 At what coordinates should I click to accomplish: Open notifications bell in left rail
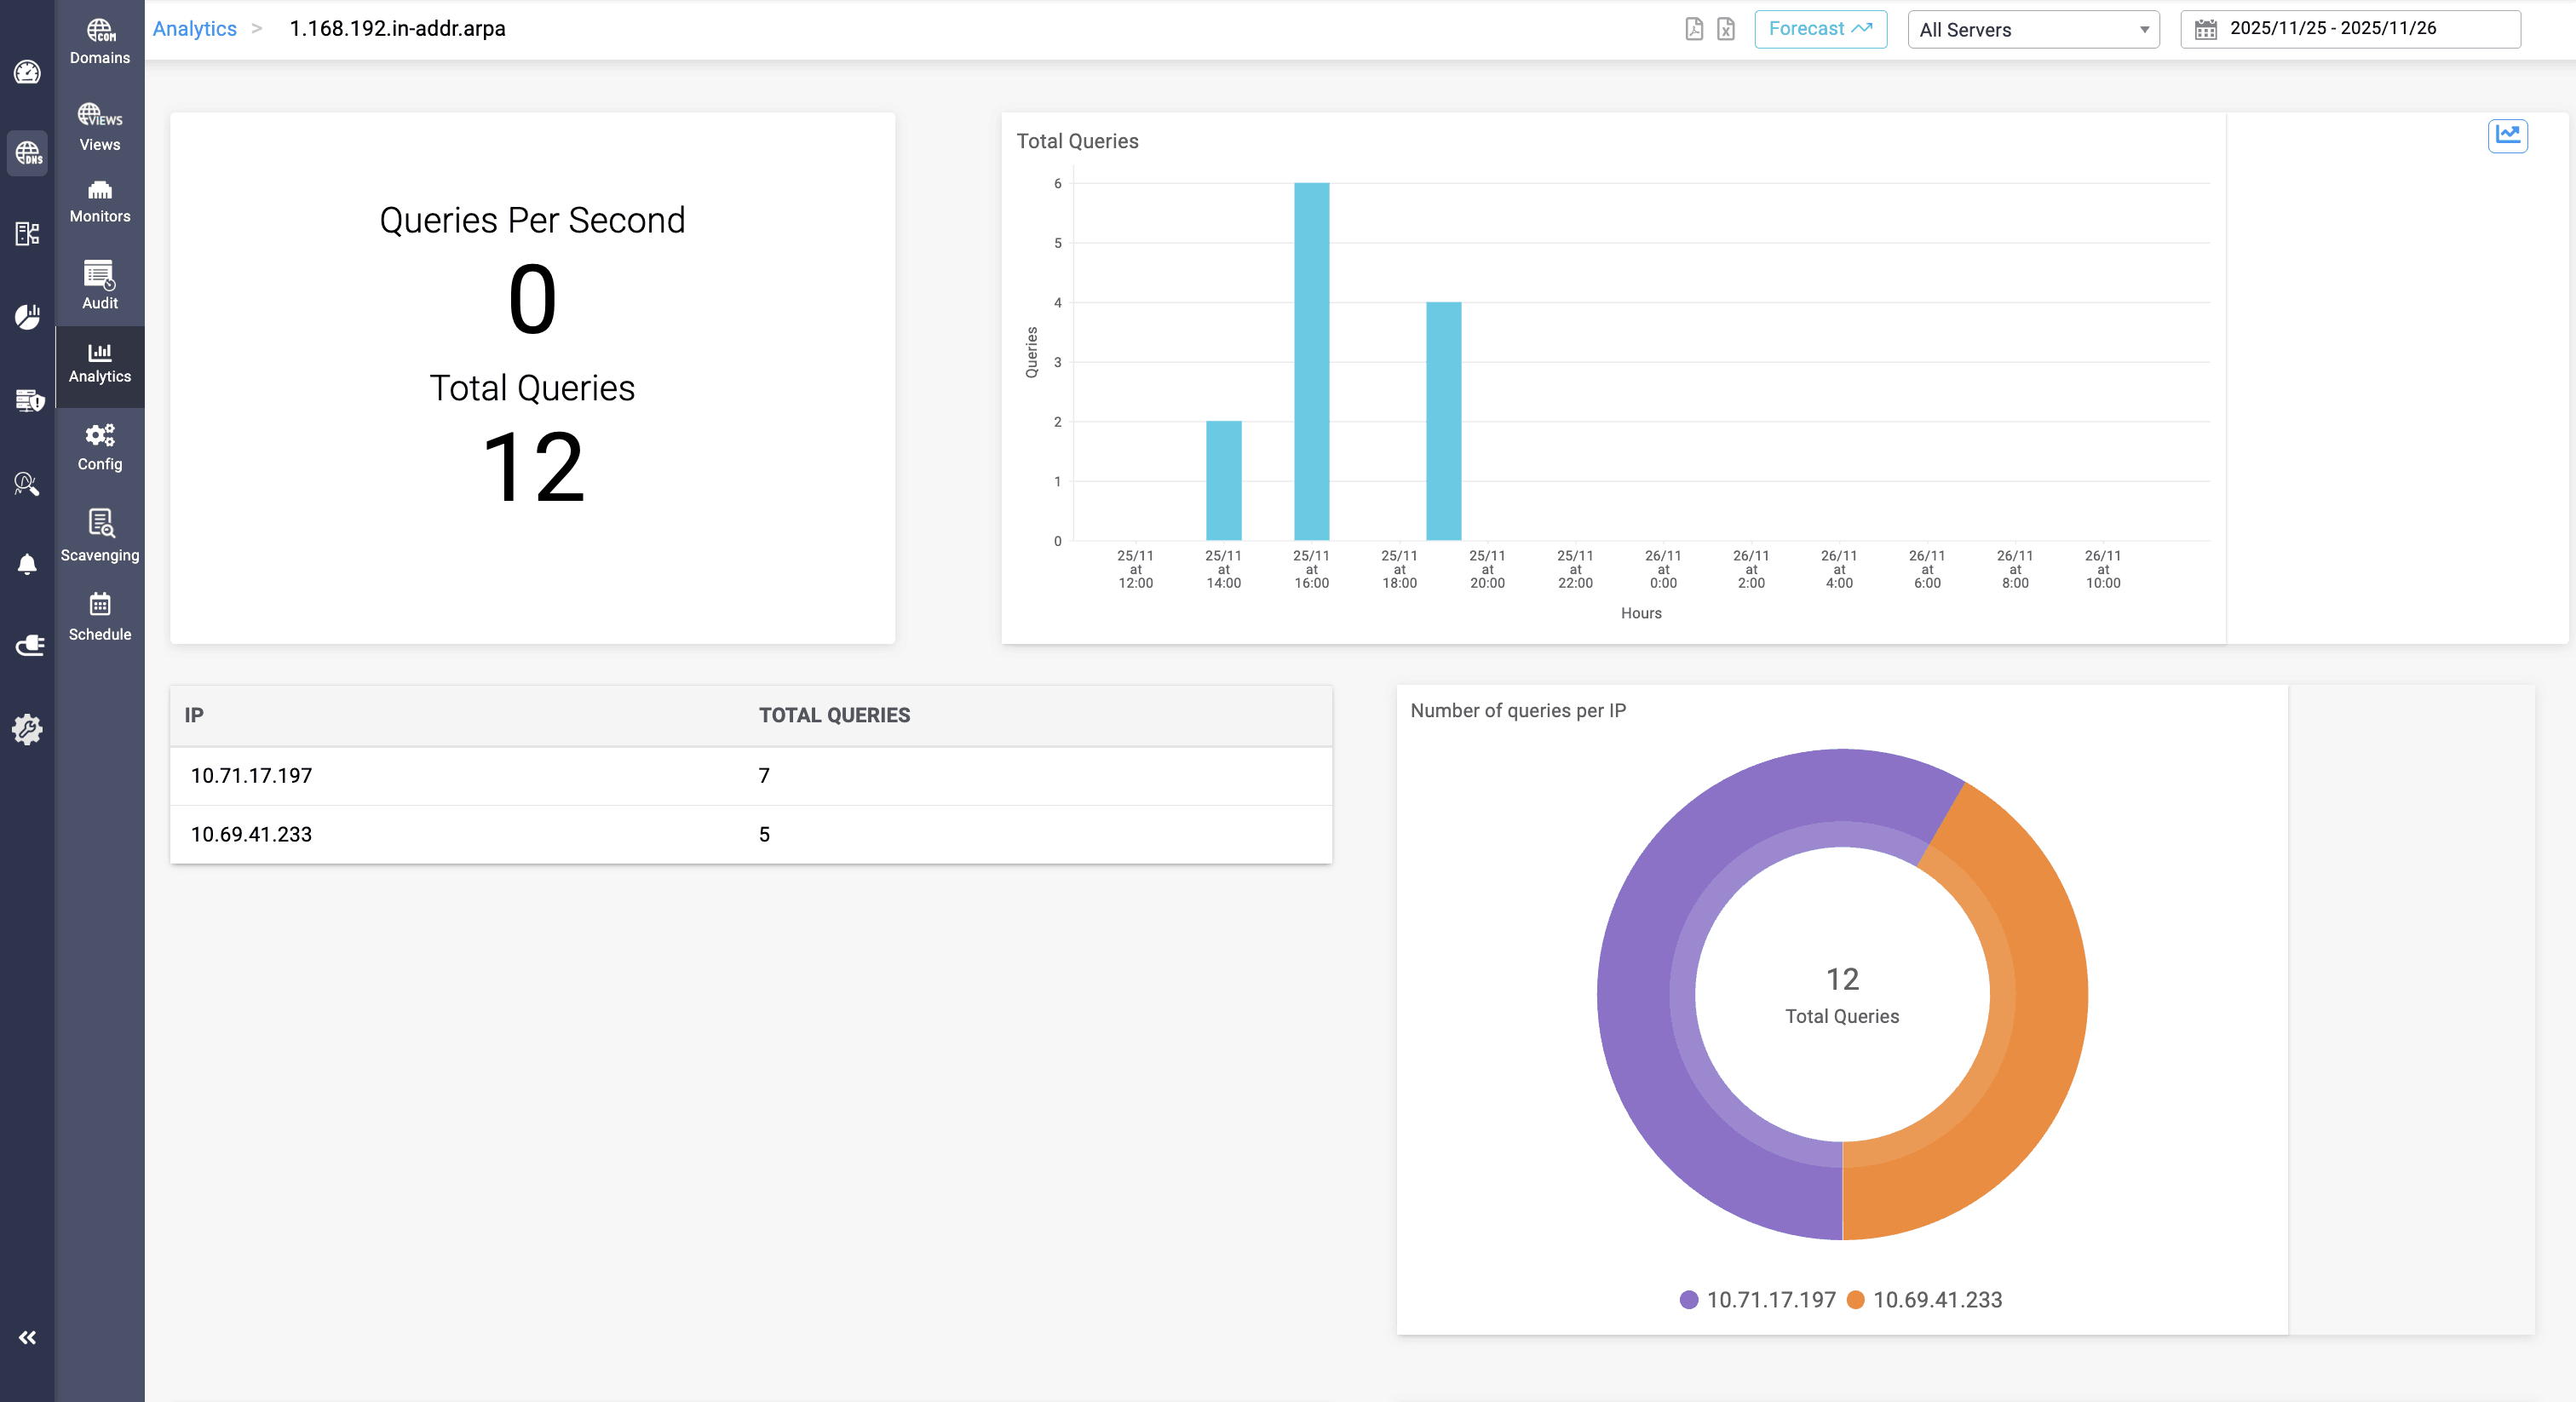27,565
